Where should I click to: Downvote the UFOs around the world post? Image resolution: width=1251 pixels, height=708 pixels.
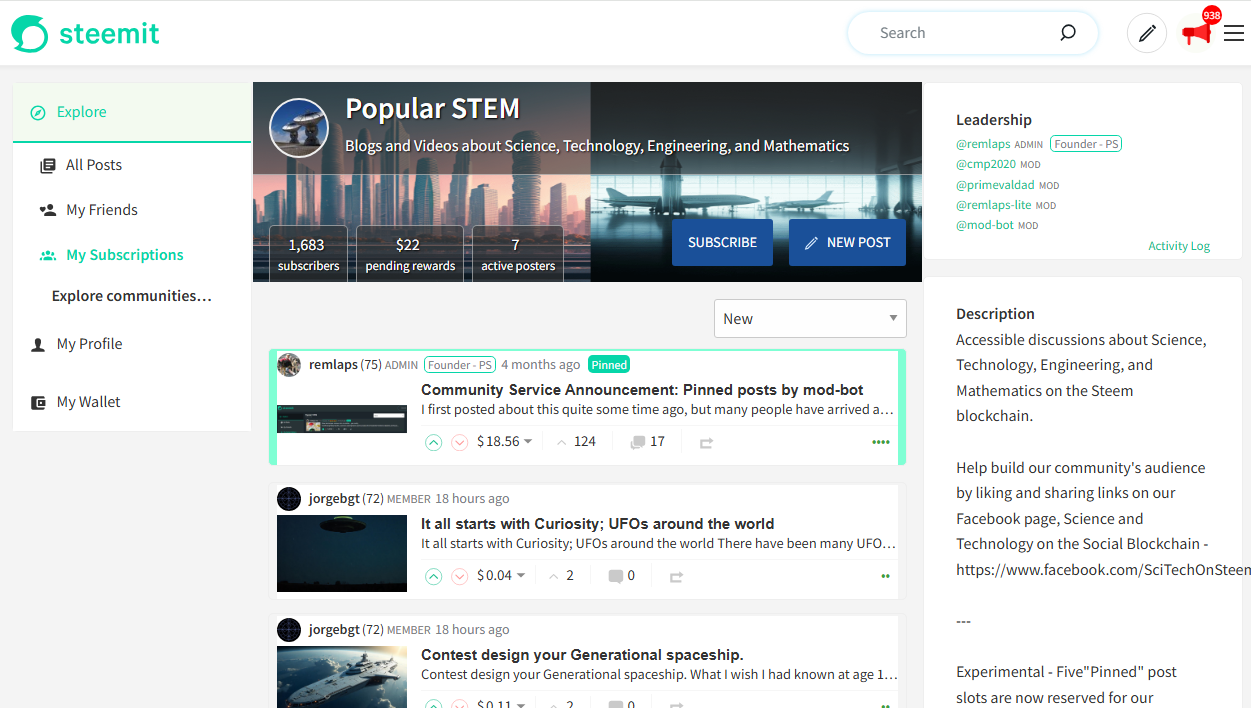pyautogui.click(x=459, y=576)
